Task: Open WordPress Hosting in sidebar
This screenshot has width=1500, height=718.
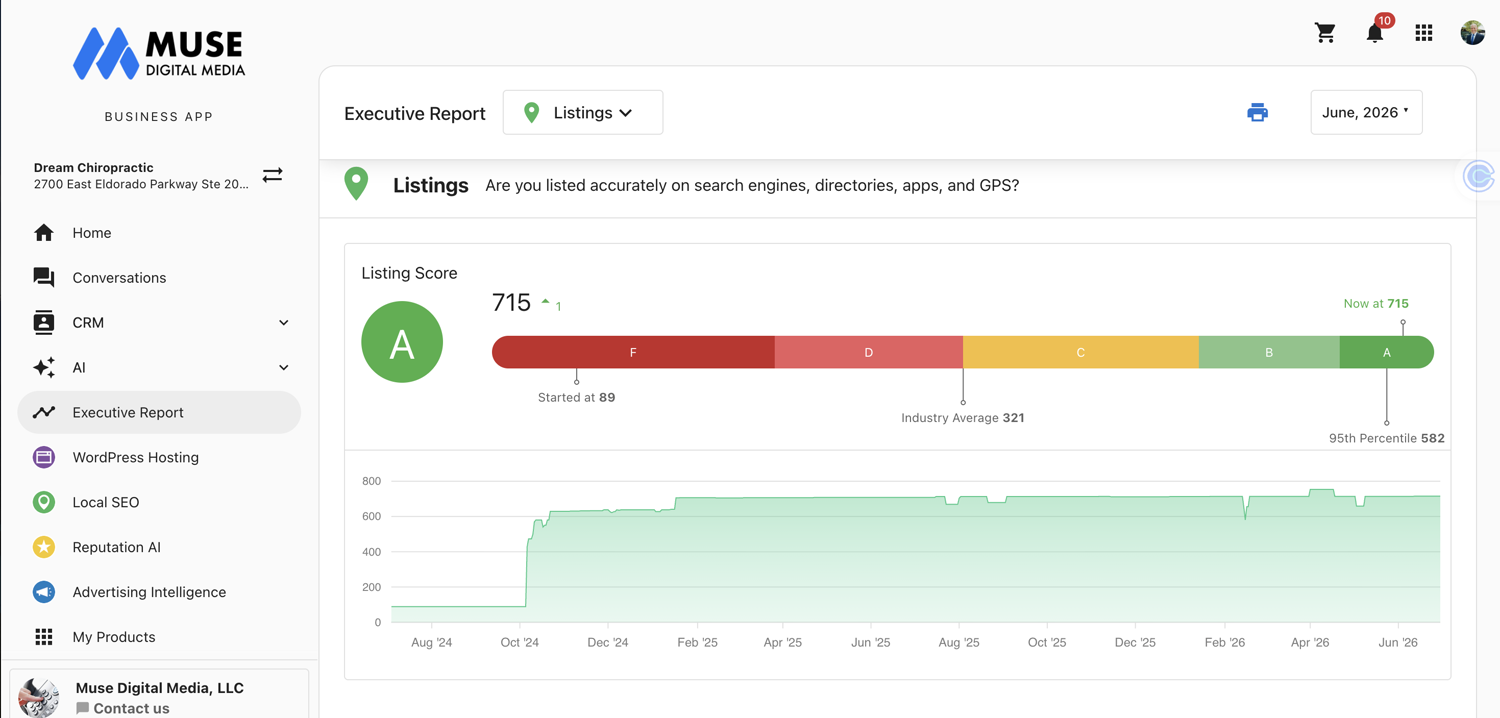Action: tap(159, 457)
